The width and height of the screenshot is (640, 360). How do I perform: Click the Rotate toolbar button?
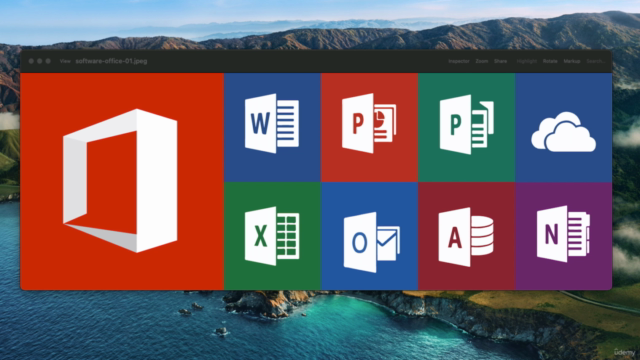550,61
